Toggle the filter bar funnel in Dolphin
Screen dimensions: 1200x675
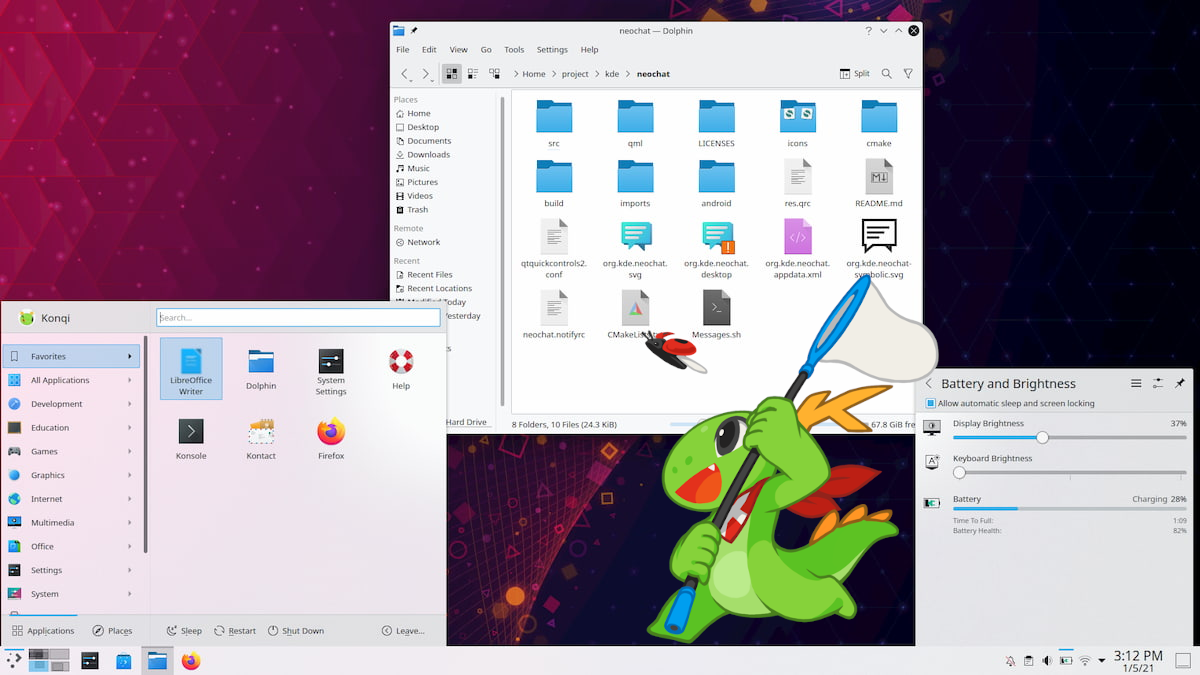[908, 74]
